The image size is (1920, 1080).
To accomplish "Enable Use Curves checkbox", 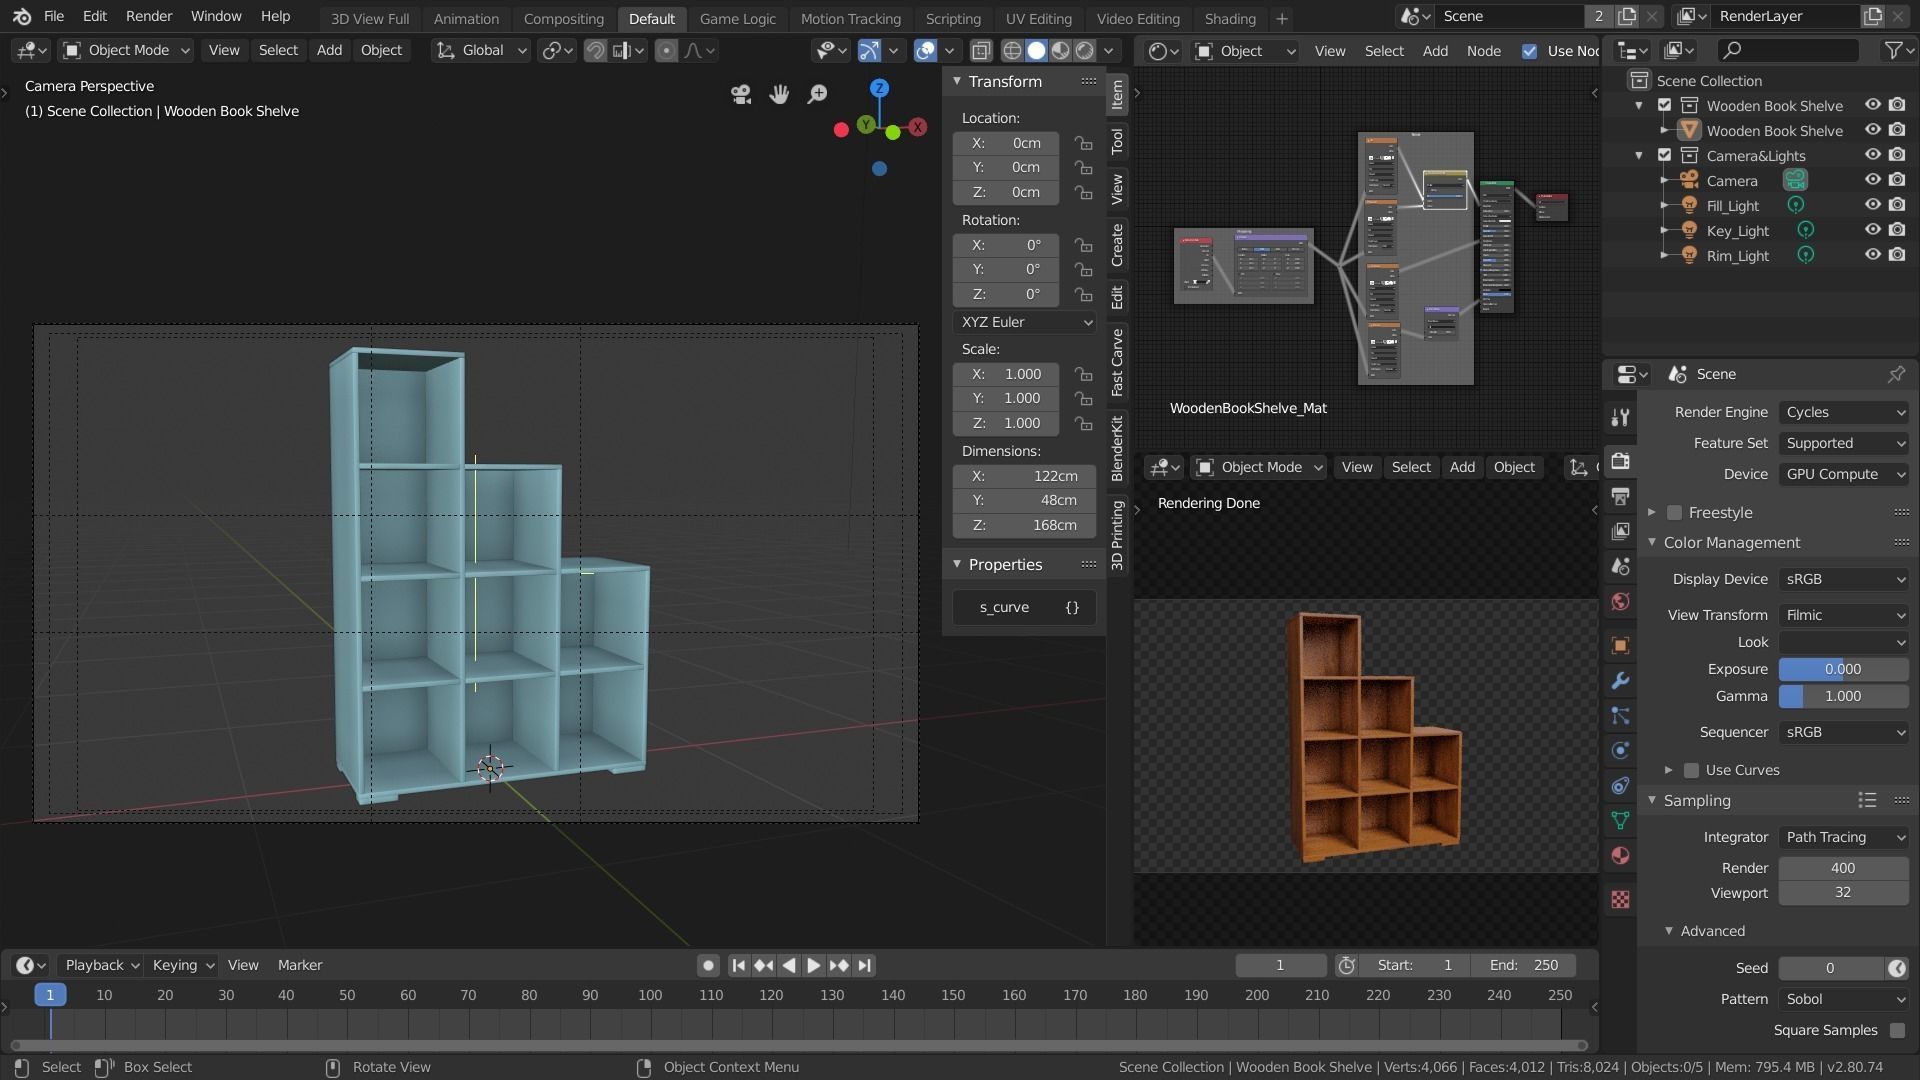I will [1692, 770].
